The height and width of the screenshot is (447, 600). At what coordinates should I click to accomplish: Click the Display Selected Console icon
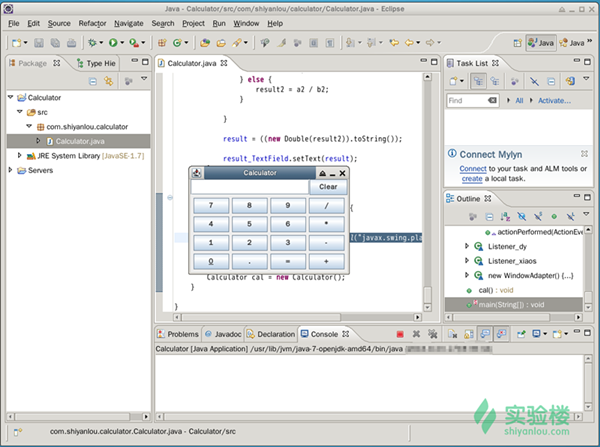coord(536,334)
